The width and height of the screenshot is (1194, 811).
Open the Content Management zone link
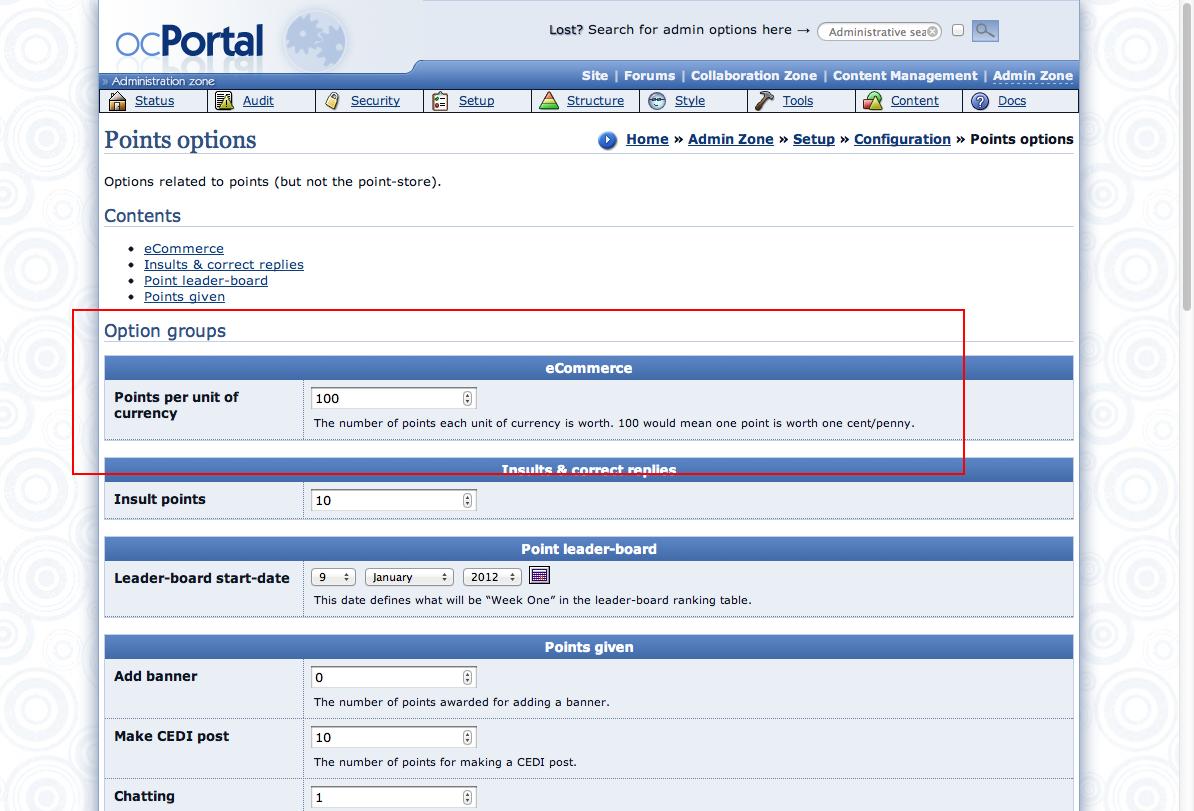(904, 76)
